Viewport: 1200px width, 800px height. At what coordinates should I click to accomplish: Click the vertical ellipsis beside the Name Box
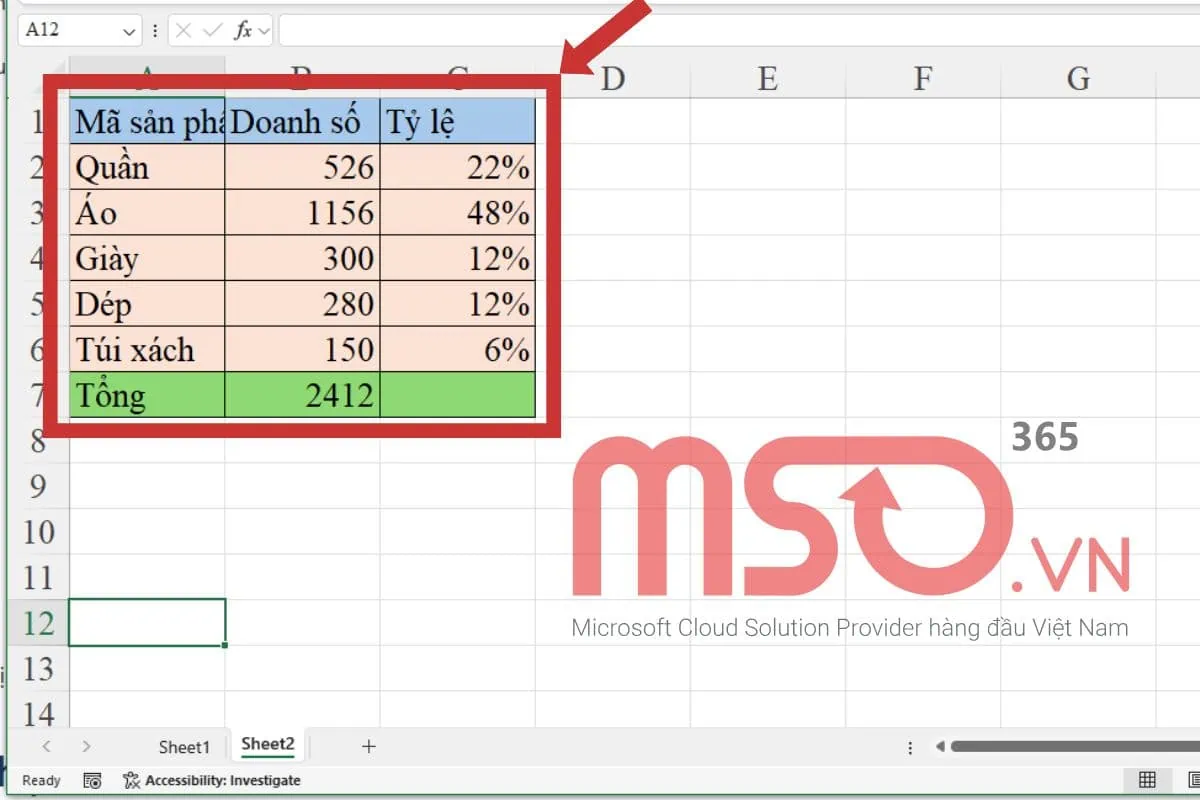pos(156,30)
